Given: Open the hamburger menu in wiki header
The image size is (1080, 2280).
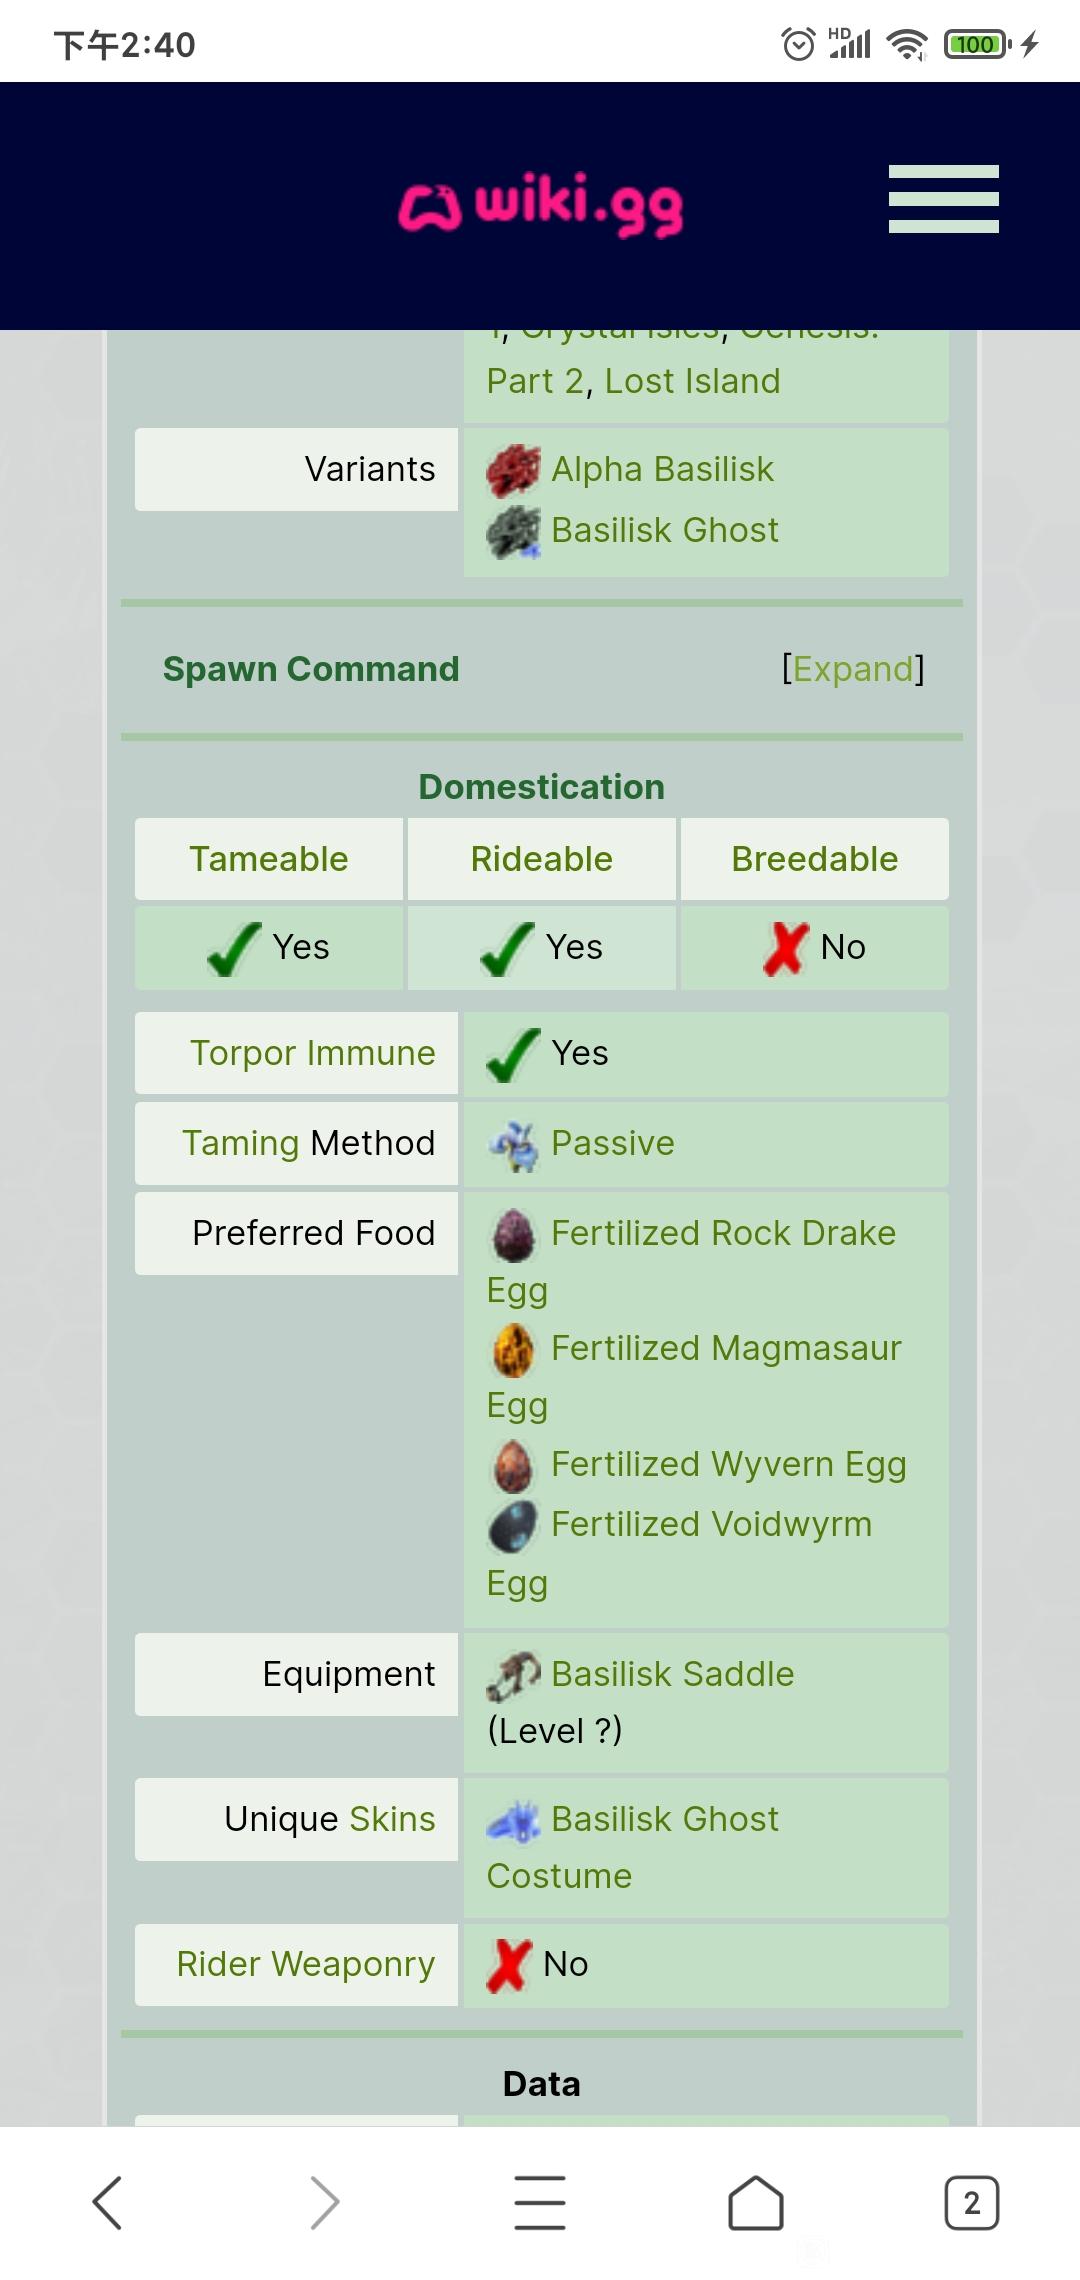Looking at the screenshot, I should (x=943, y=199).
